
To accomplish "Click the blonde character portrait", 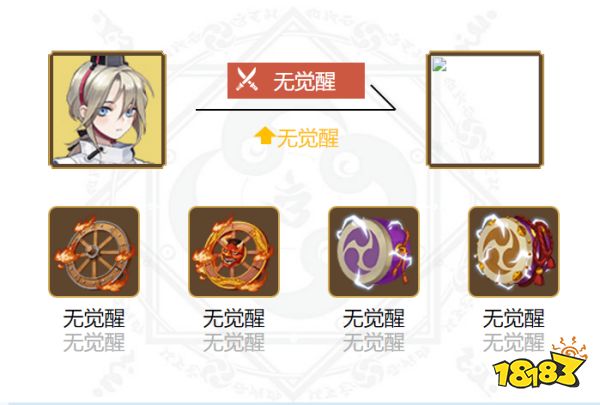I will [x=107, y=109].
